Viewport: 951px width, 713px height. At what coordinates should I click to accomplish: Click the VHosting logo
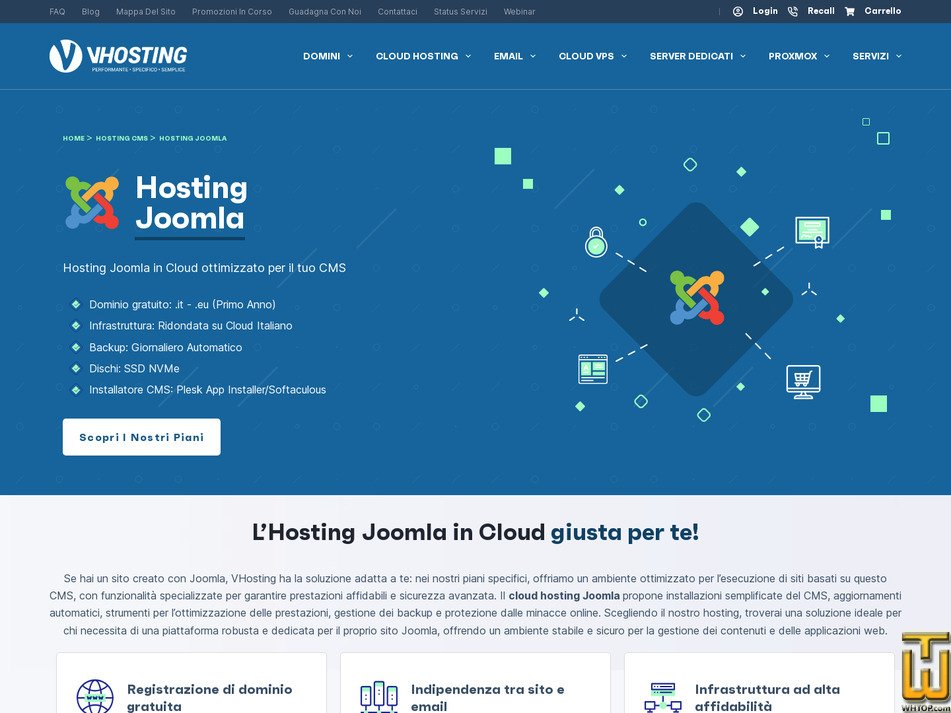(x=119, y=55)
